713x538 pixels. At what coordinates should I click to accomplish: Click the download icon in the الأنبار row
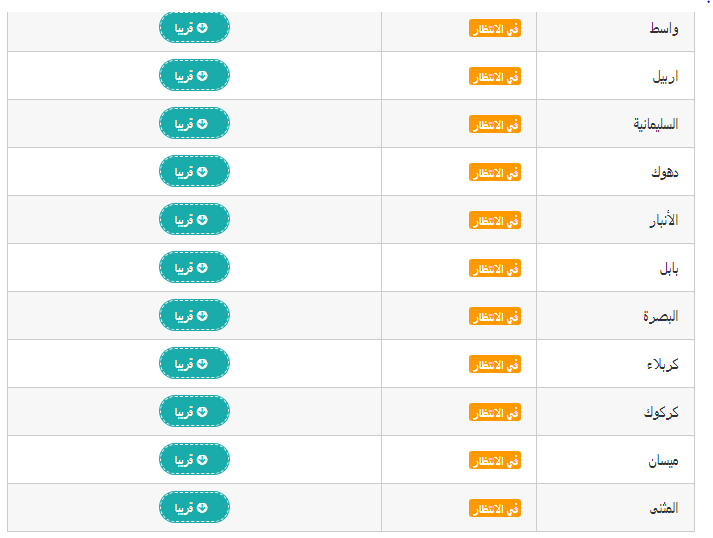tap(202, 220)
